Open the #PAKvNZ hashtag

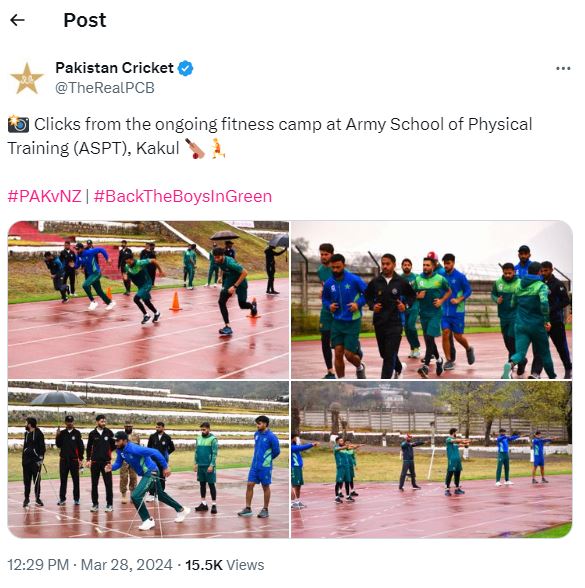click(x=45, y=196)
